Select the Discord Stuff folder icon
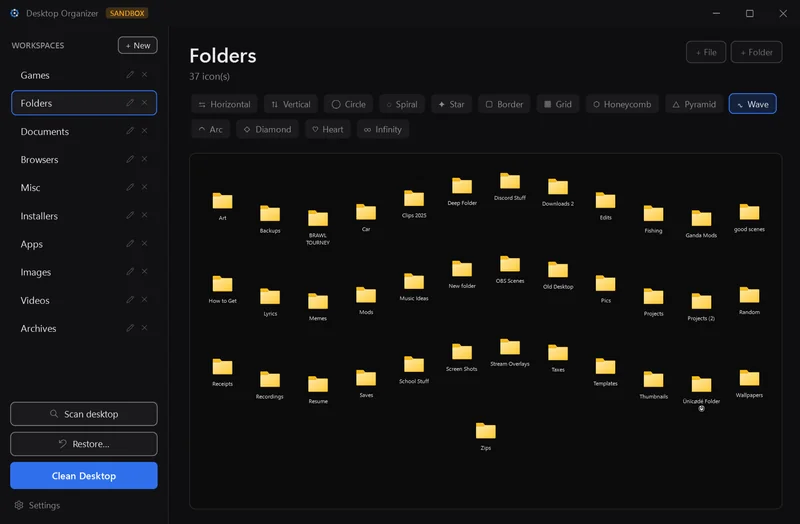 click(x=510, y=181)
